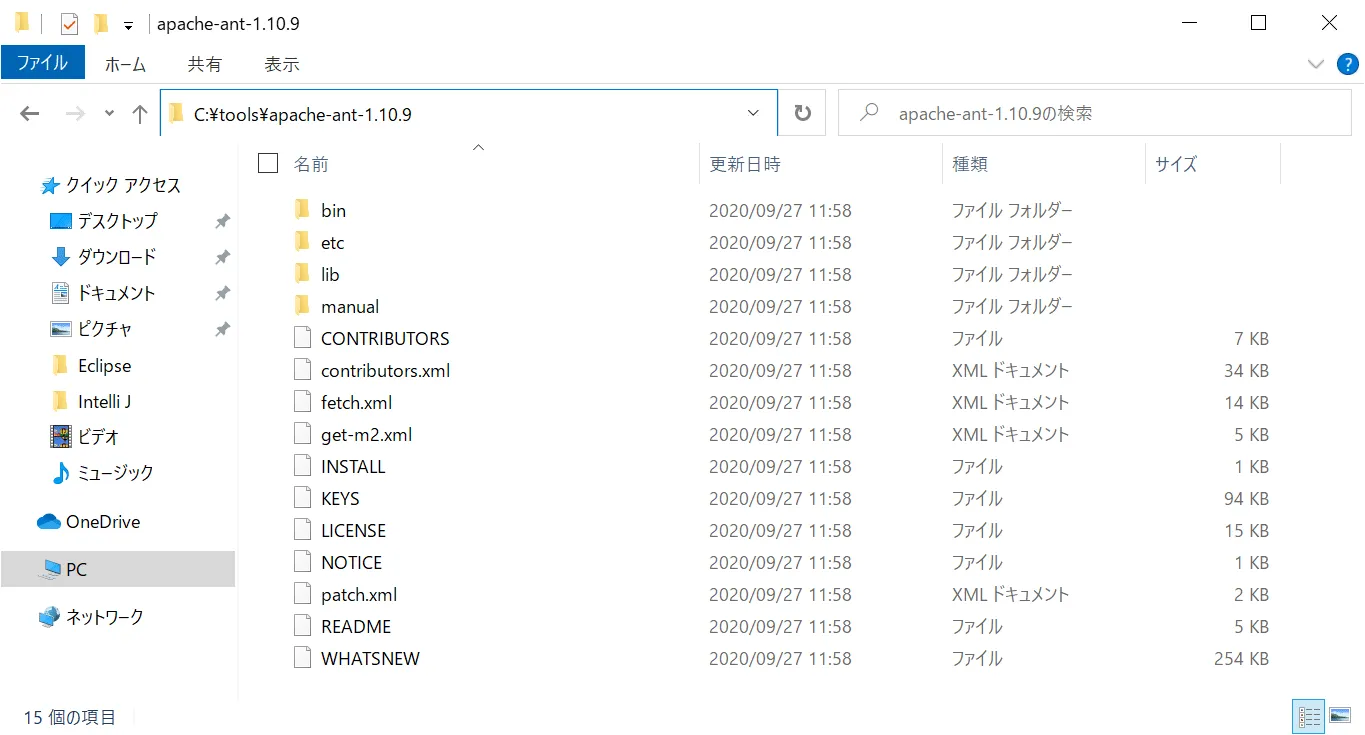Open the 共有 ribbon tab
Image resolution: width=1365 pixels, height=735 pixels.
pyautogui.click(x=204, y=64)
